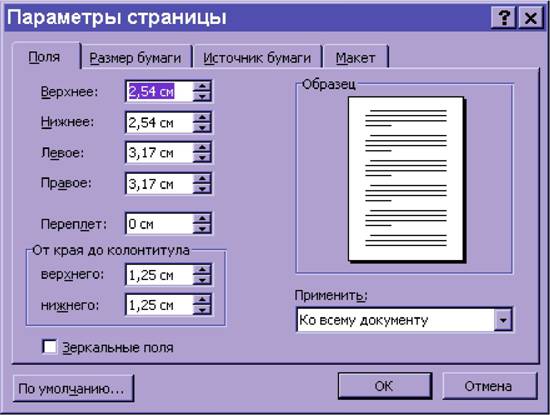Click the Отмена button
The width and height of the screenshot is (550, 415).
pos(489,386)
